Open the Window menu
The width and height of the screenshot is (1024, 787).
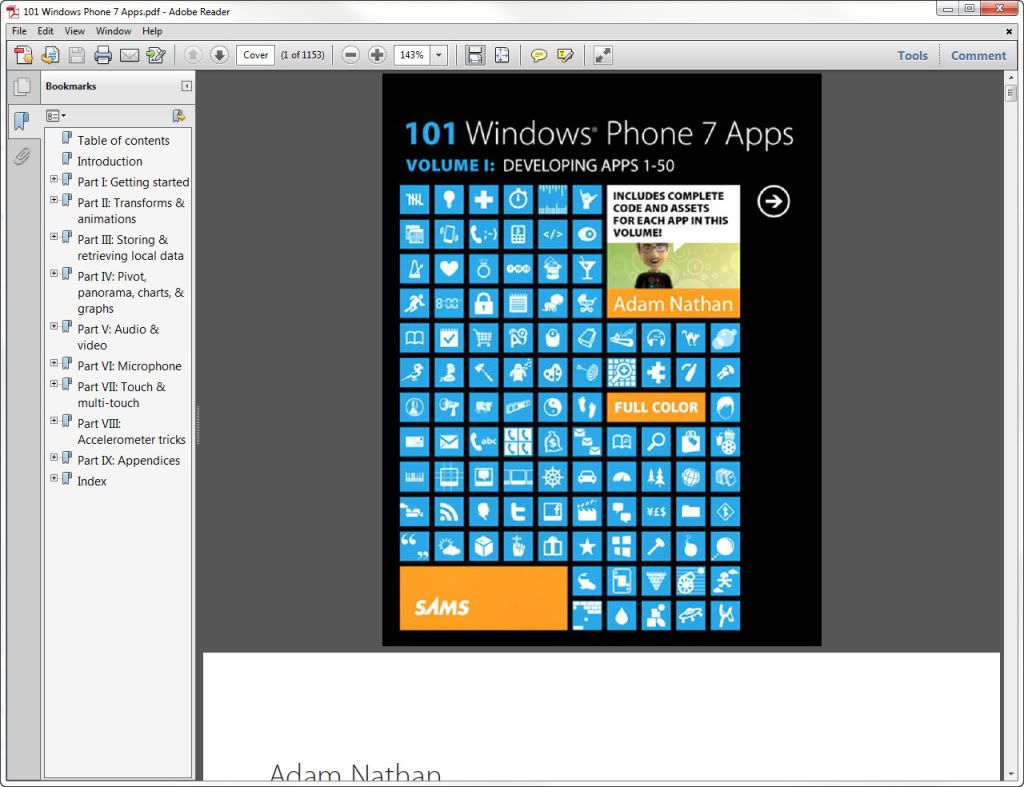[113, 31]
